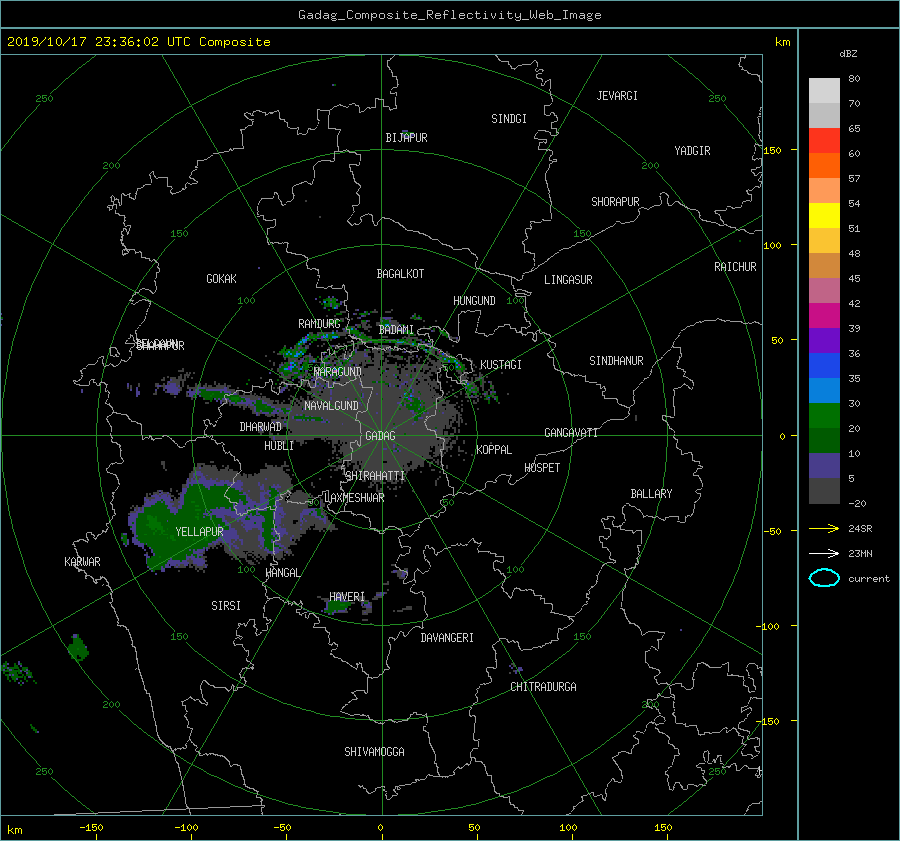This screenshot has height=841, width=900.
Task: Click the BAGALKOT label
Action: tap(400, 274)
